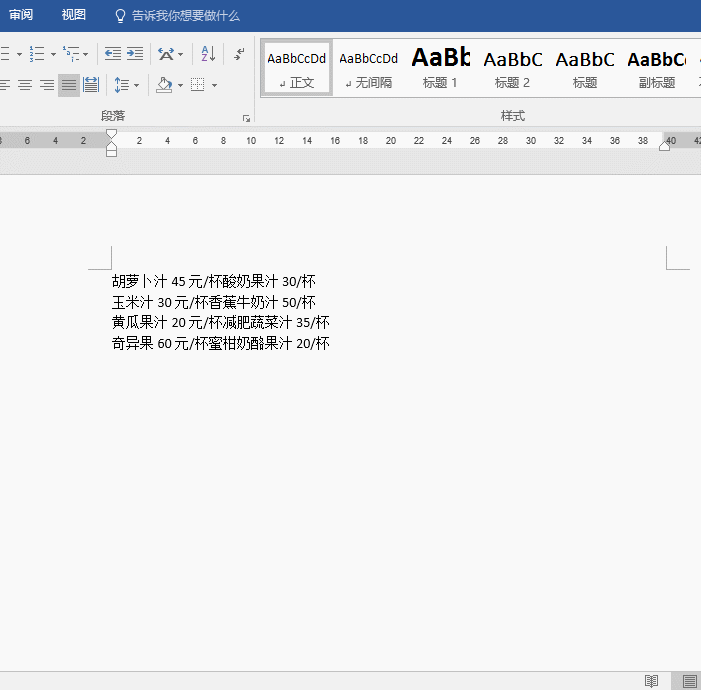Screen dimensions: 701x690
Task: Click the 告诉我你想要做什么 search box
Action: (x=185, y=16)
